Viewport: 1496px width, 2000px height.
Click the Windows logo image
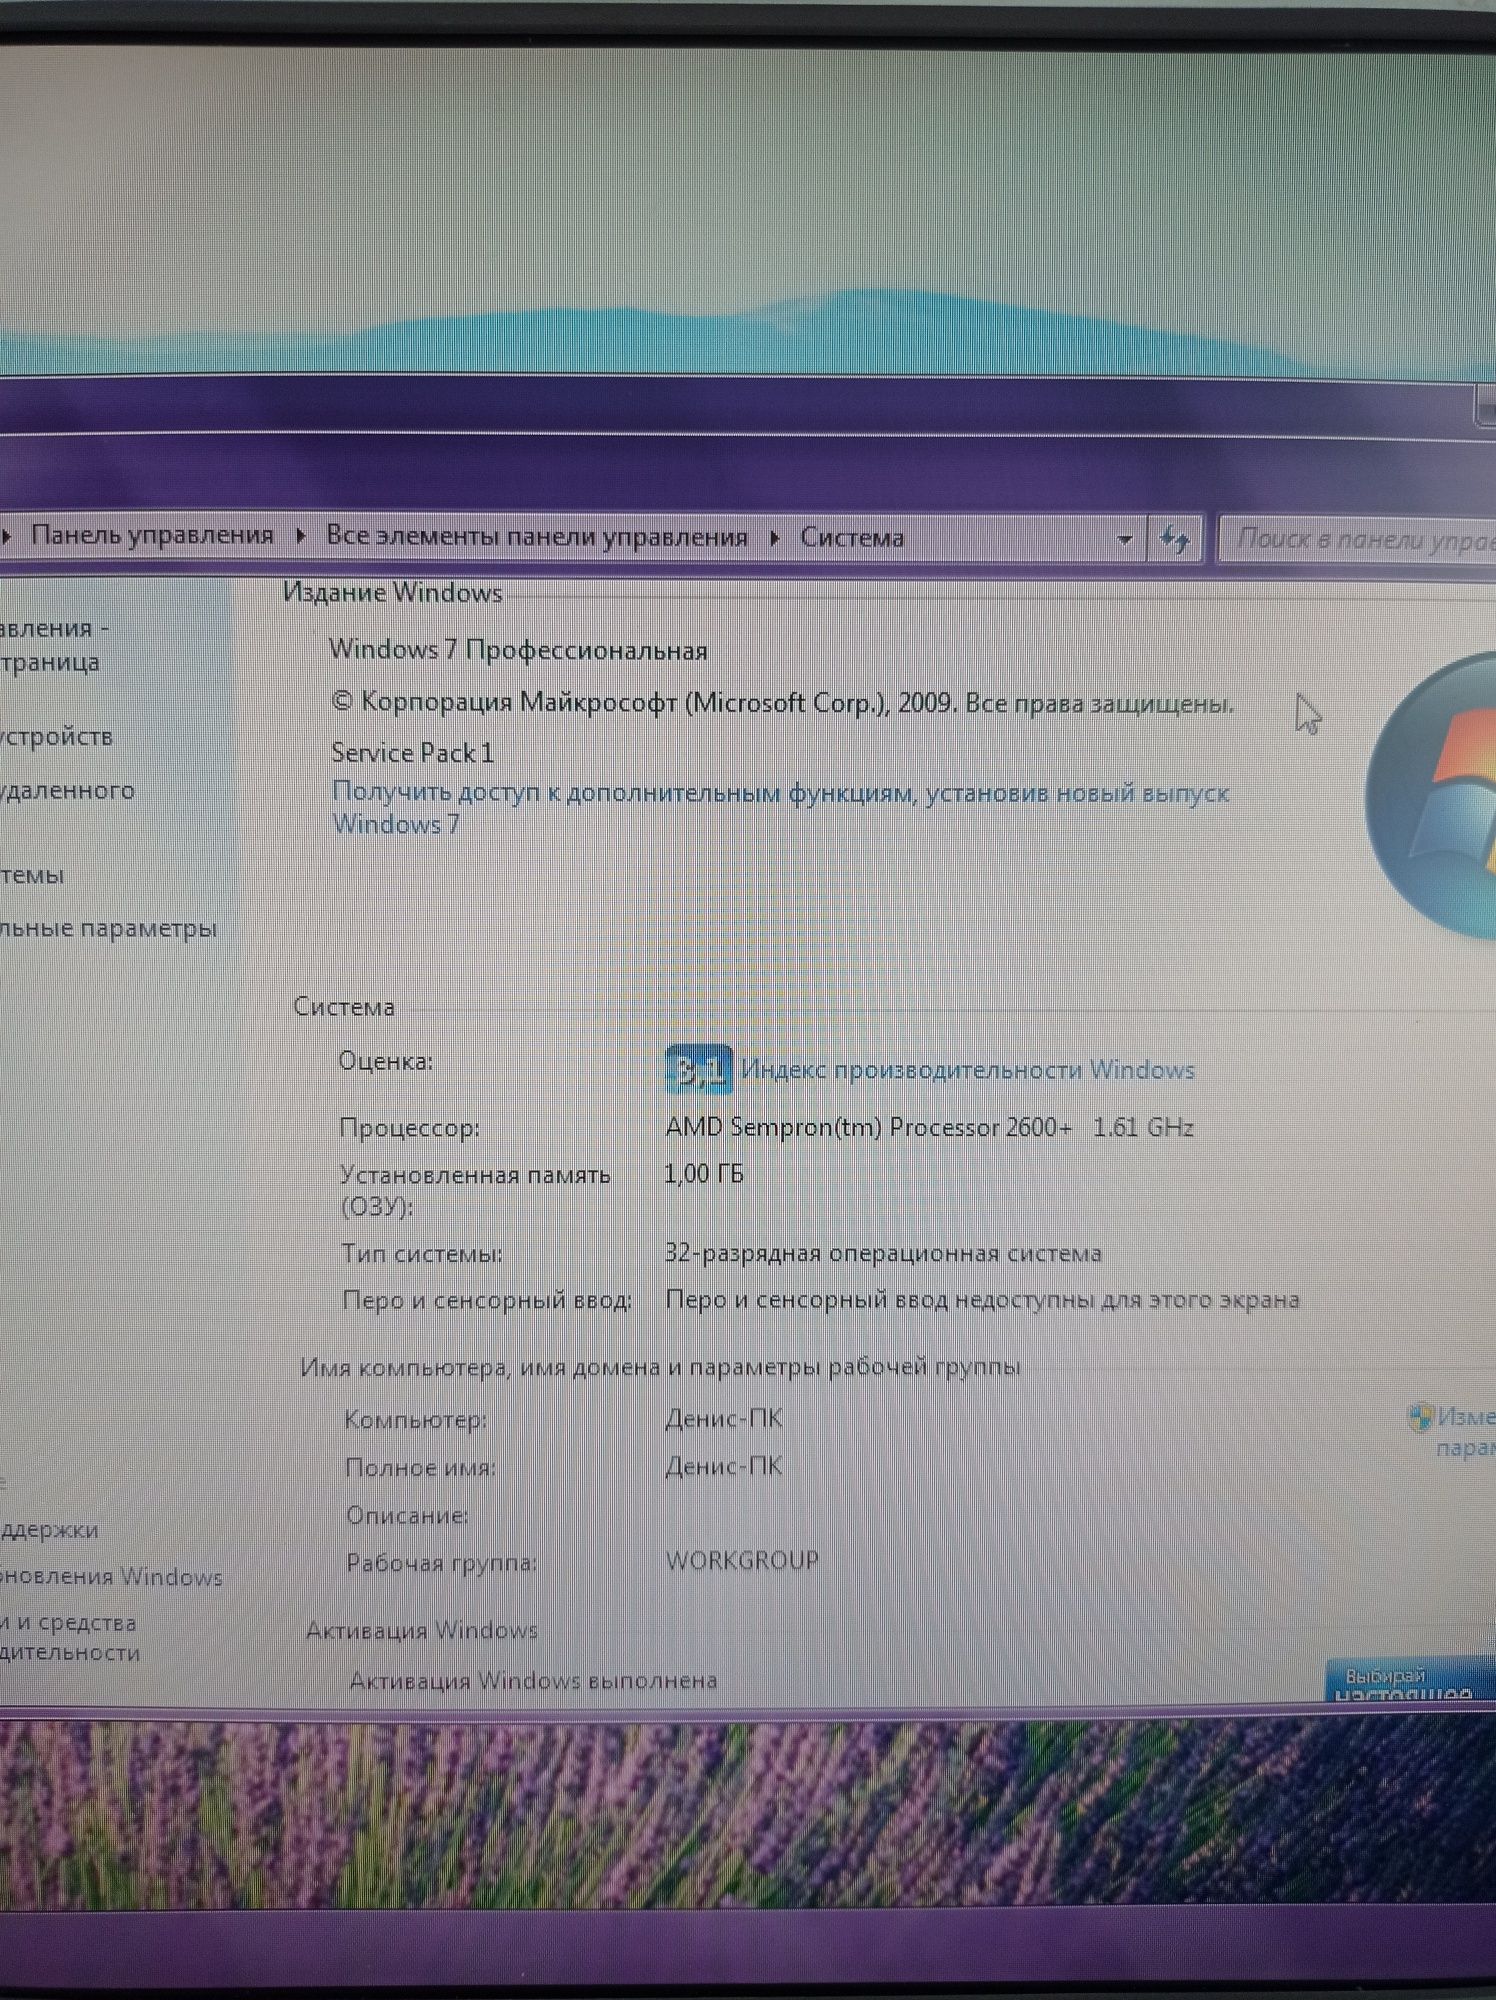click(x=1432, y=795)
